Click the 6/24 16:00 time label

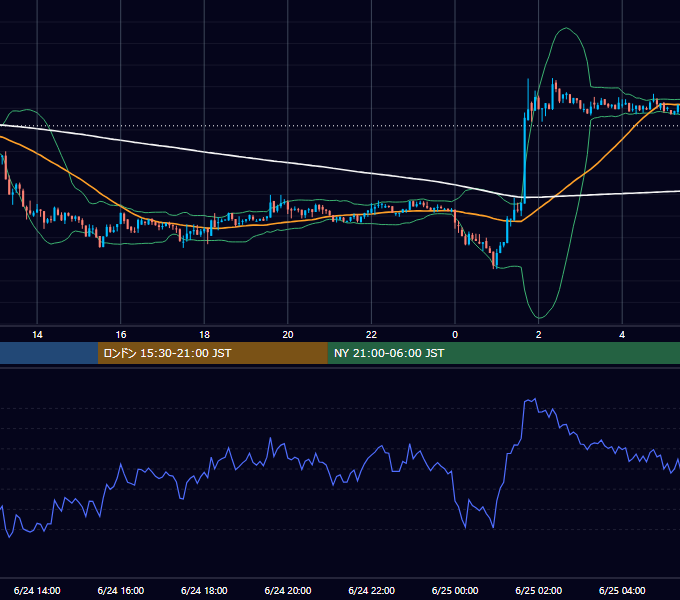pos(121,590)
